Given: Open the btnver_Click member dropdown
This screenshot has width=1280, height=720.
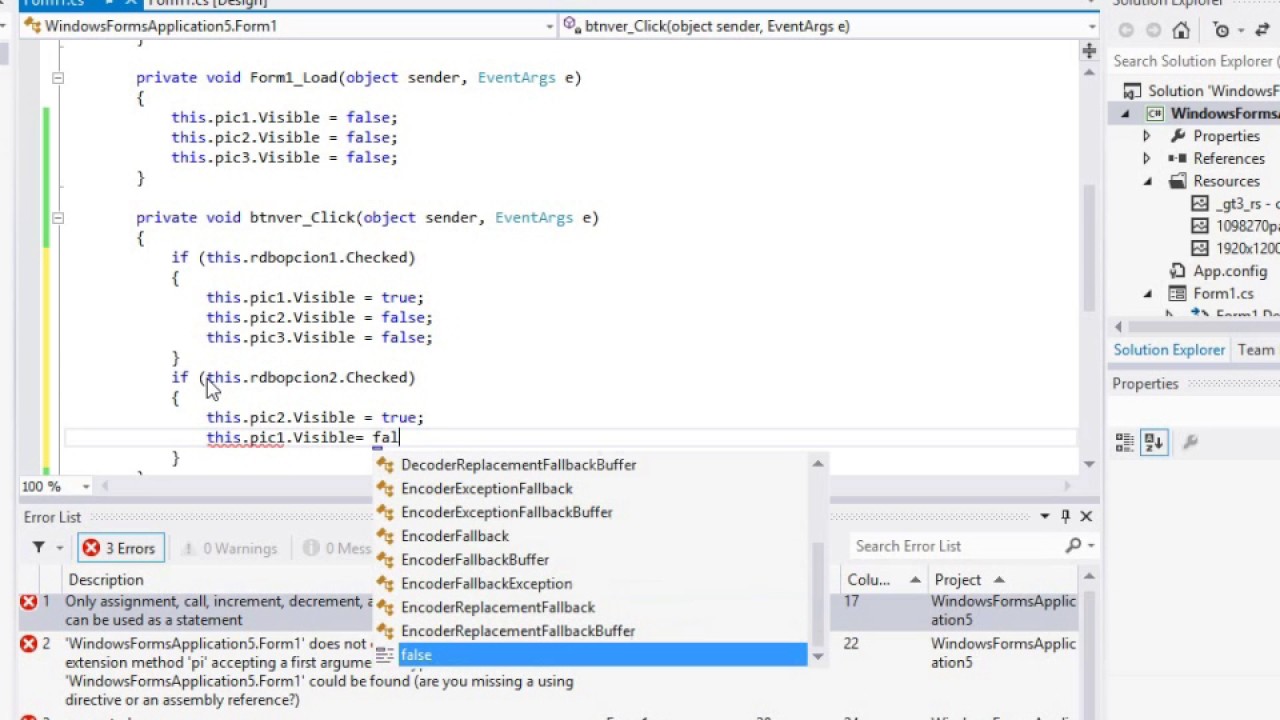Looking at the screenshot, I should (1091, 27).
